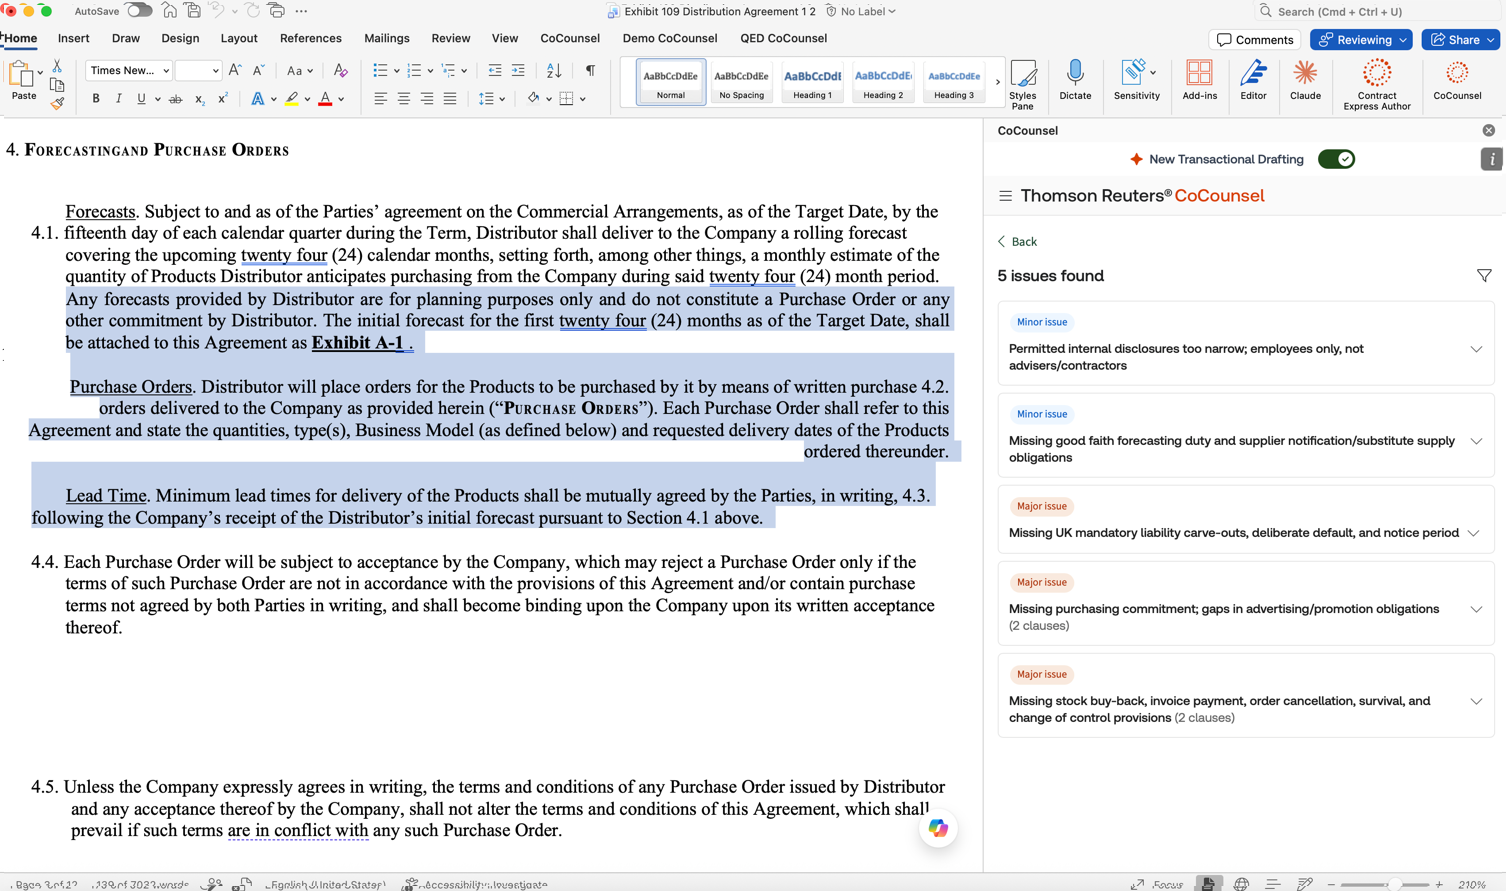Open the Editor tool
Screen dimensions: 1506x891
1253,80
